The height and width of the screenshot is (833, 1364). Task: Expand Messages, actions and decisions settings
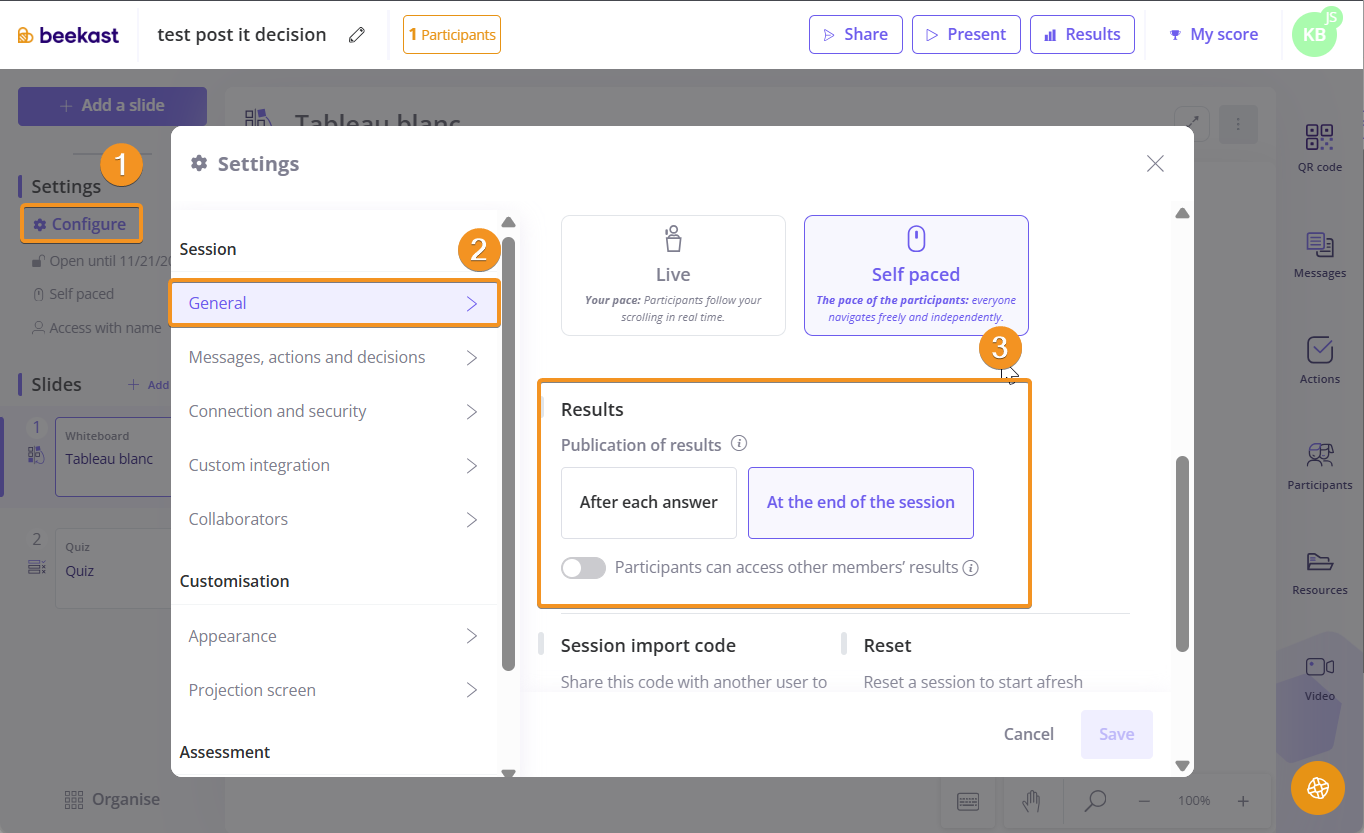[x=333, y=357]
